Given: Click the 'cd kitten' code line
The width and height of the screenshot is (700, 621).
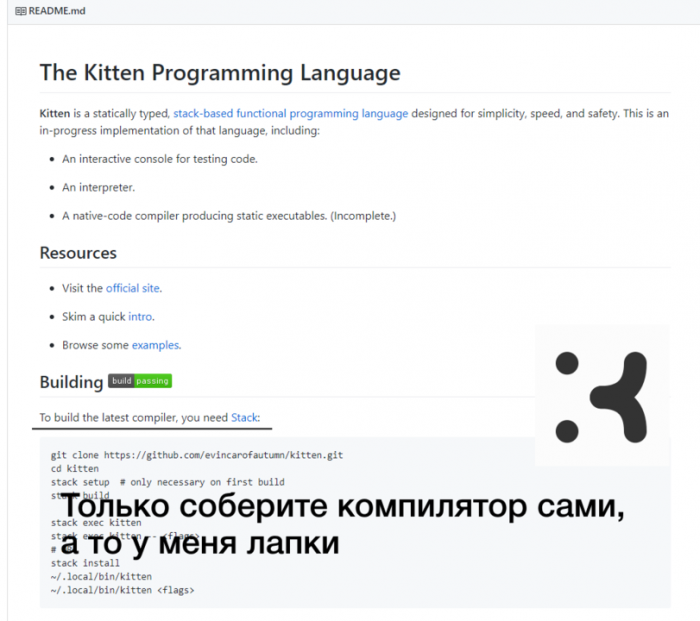Looking at the screenshot, I should coord(75,468).
